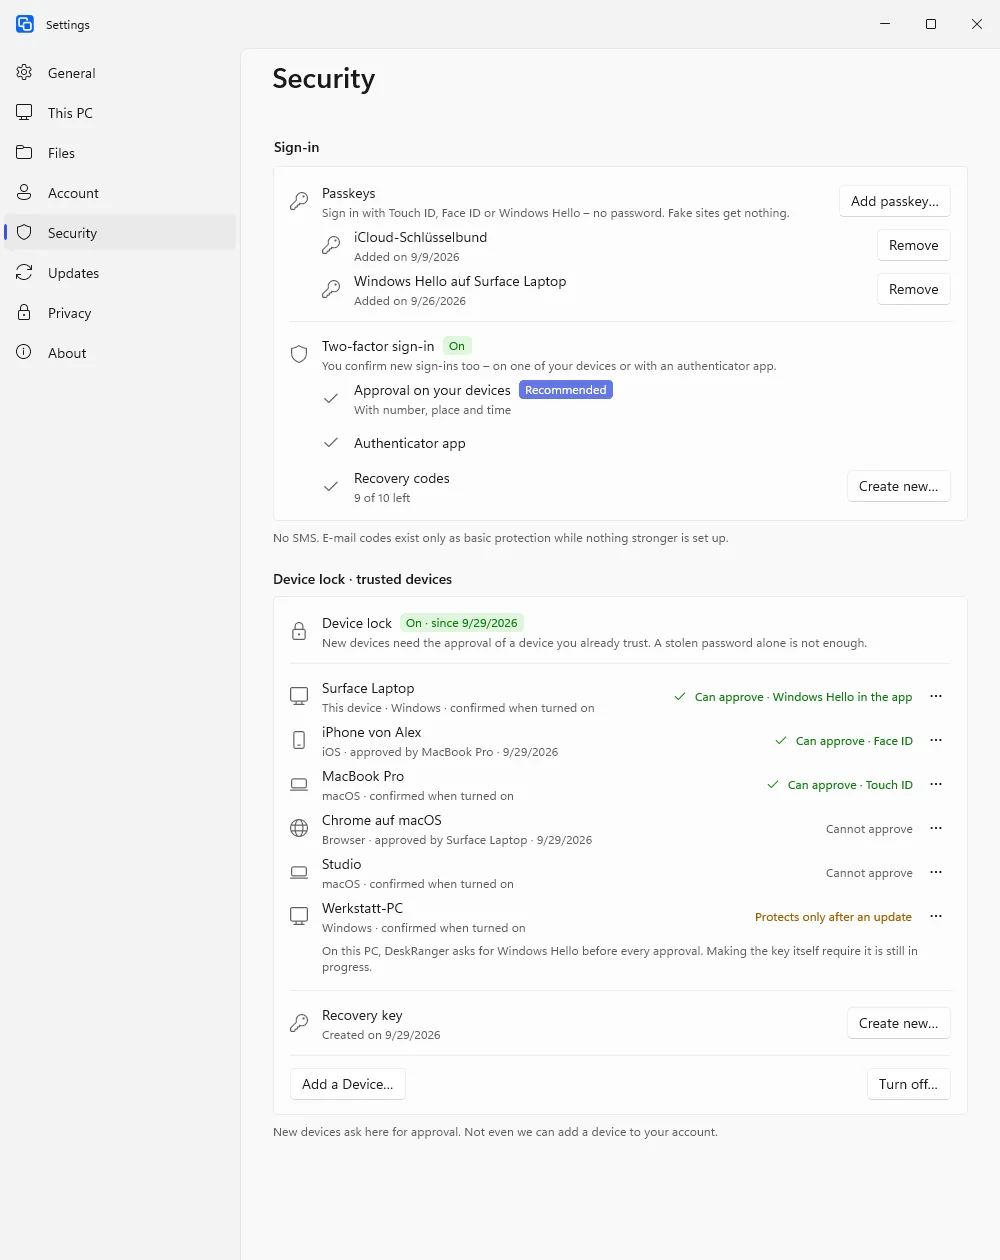Viewport: 1000px width, 1260px height.
Task: Click the laptop icon for MacBook Pro
Action: [x=299, y=784]
